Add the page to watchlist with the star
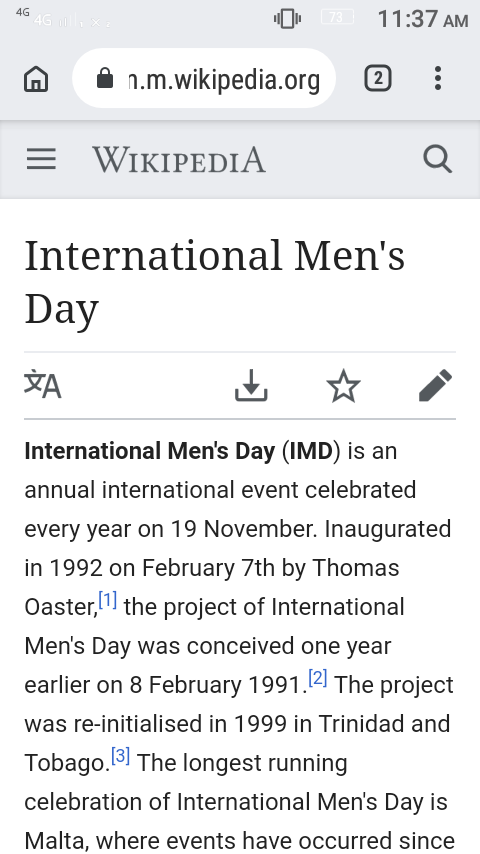This screenshot has width=480, height=854. point(343,386)
